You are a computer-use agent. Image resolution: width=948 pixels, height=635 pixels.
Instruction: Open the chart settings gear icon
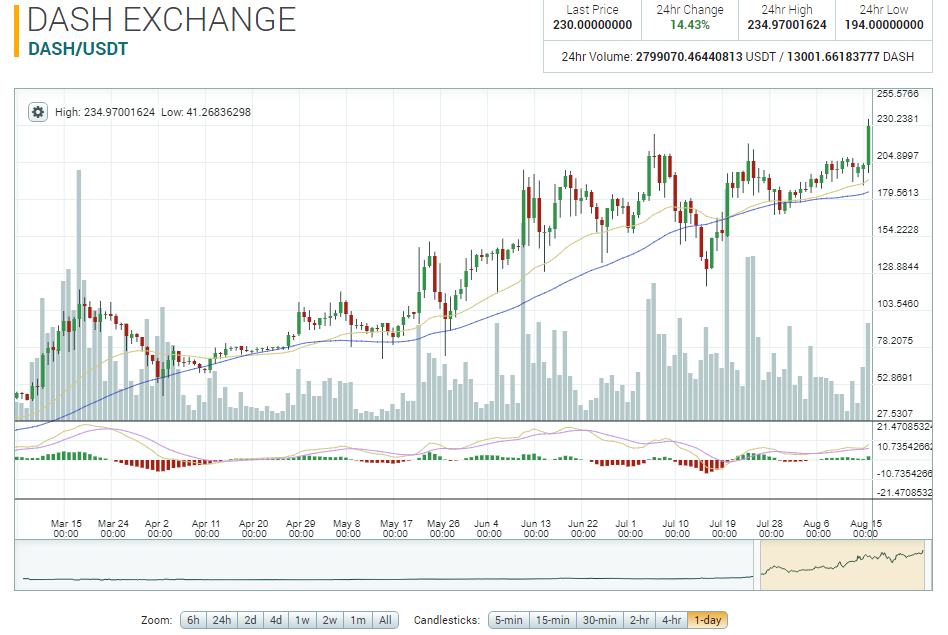pos(37,112)
